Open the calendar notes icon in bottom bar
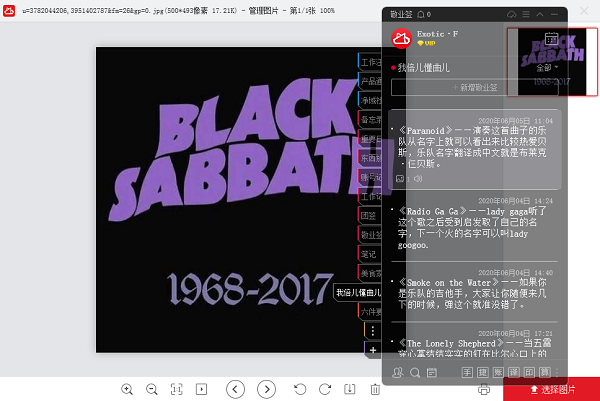Viewport: 600px width, 401px height. (x=432, y=372)
